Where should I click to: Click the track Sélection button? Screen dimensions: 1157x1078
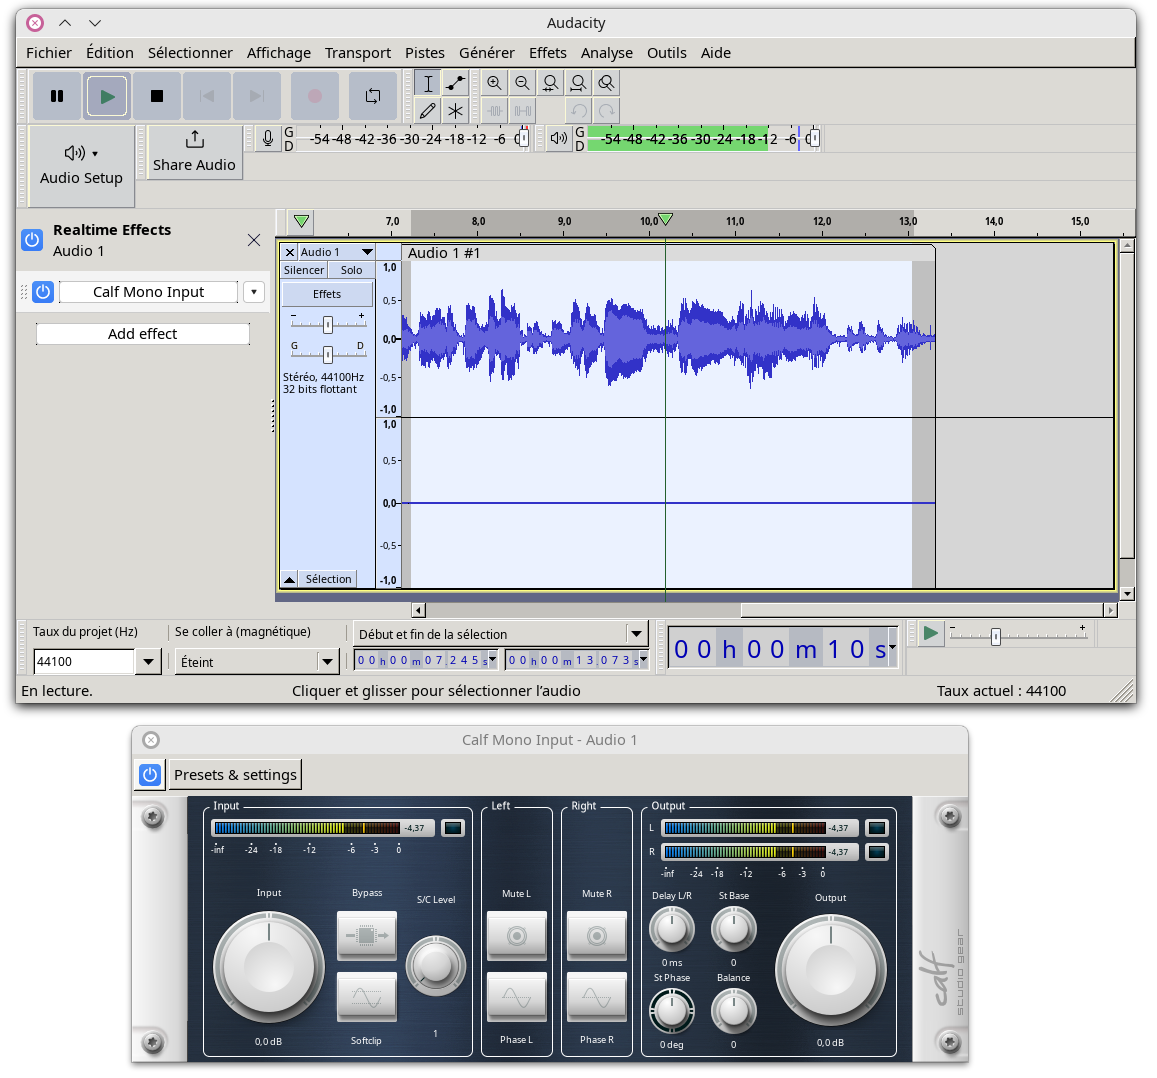point(328,580)
